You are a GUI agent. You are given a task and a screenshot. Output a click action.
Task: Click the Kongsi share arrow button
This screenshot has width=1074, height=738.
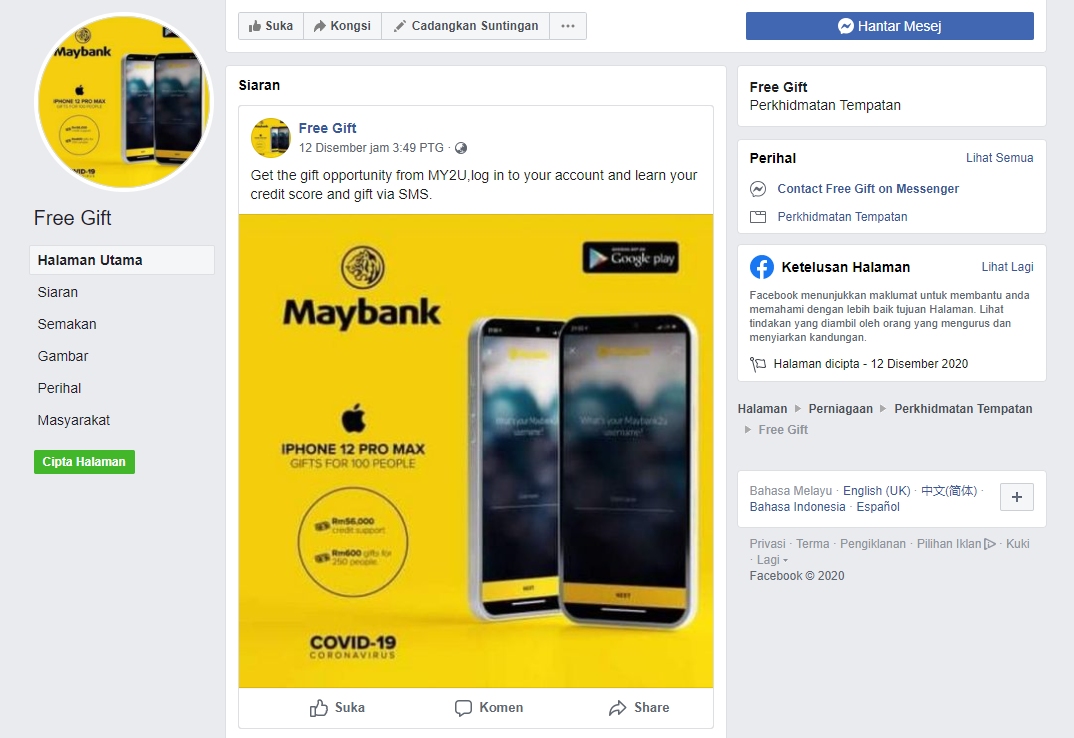coord(342,26)
